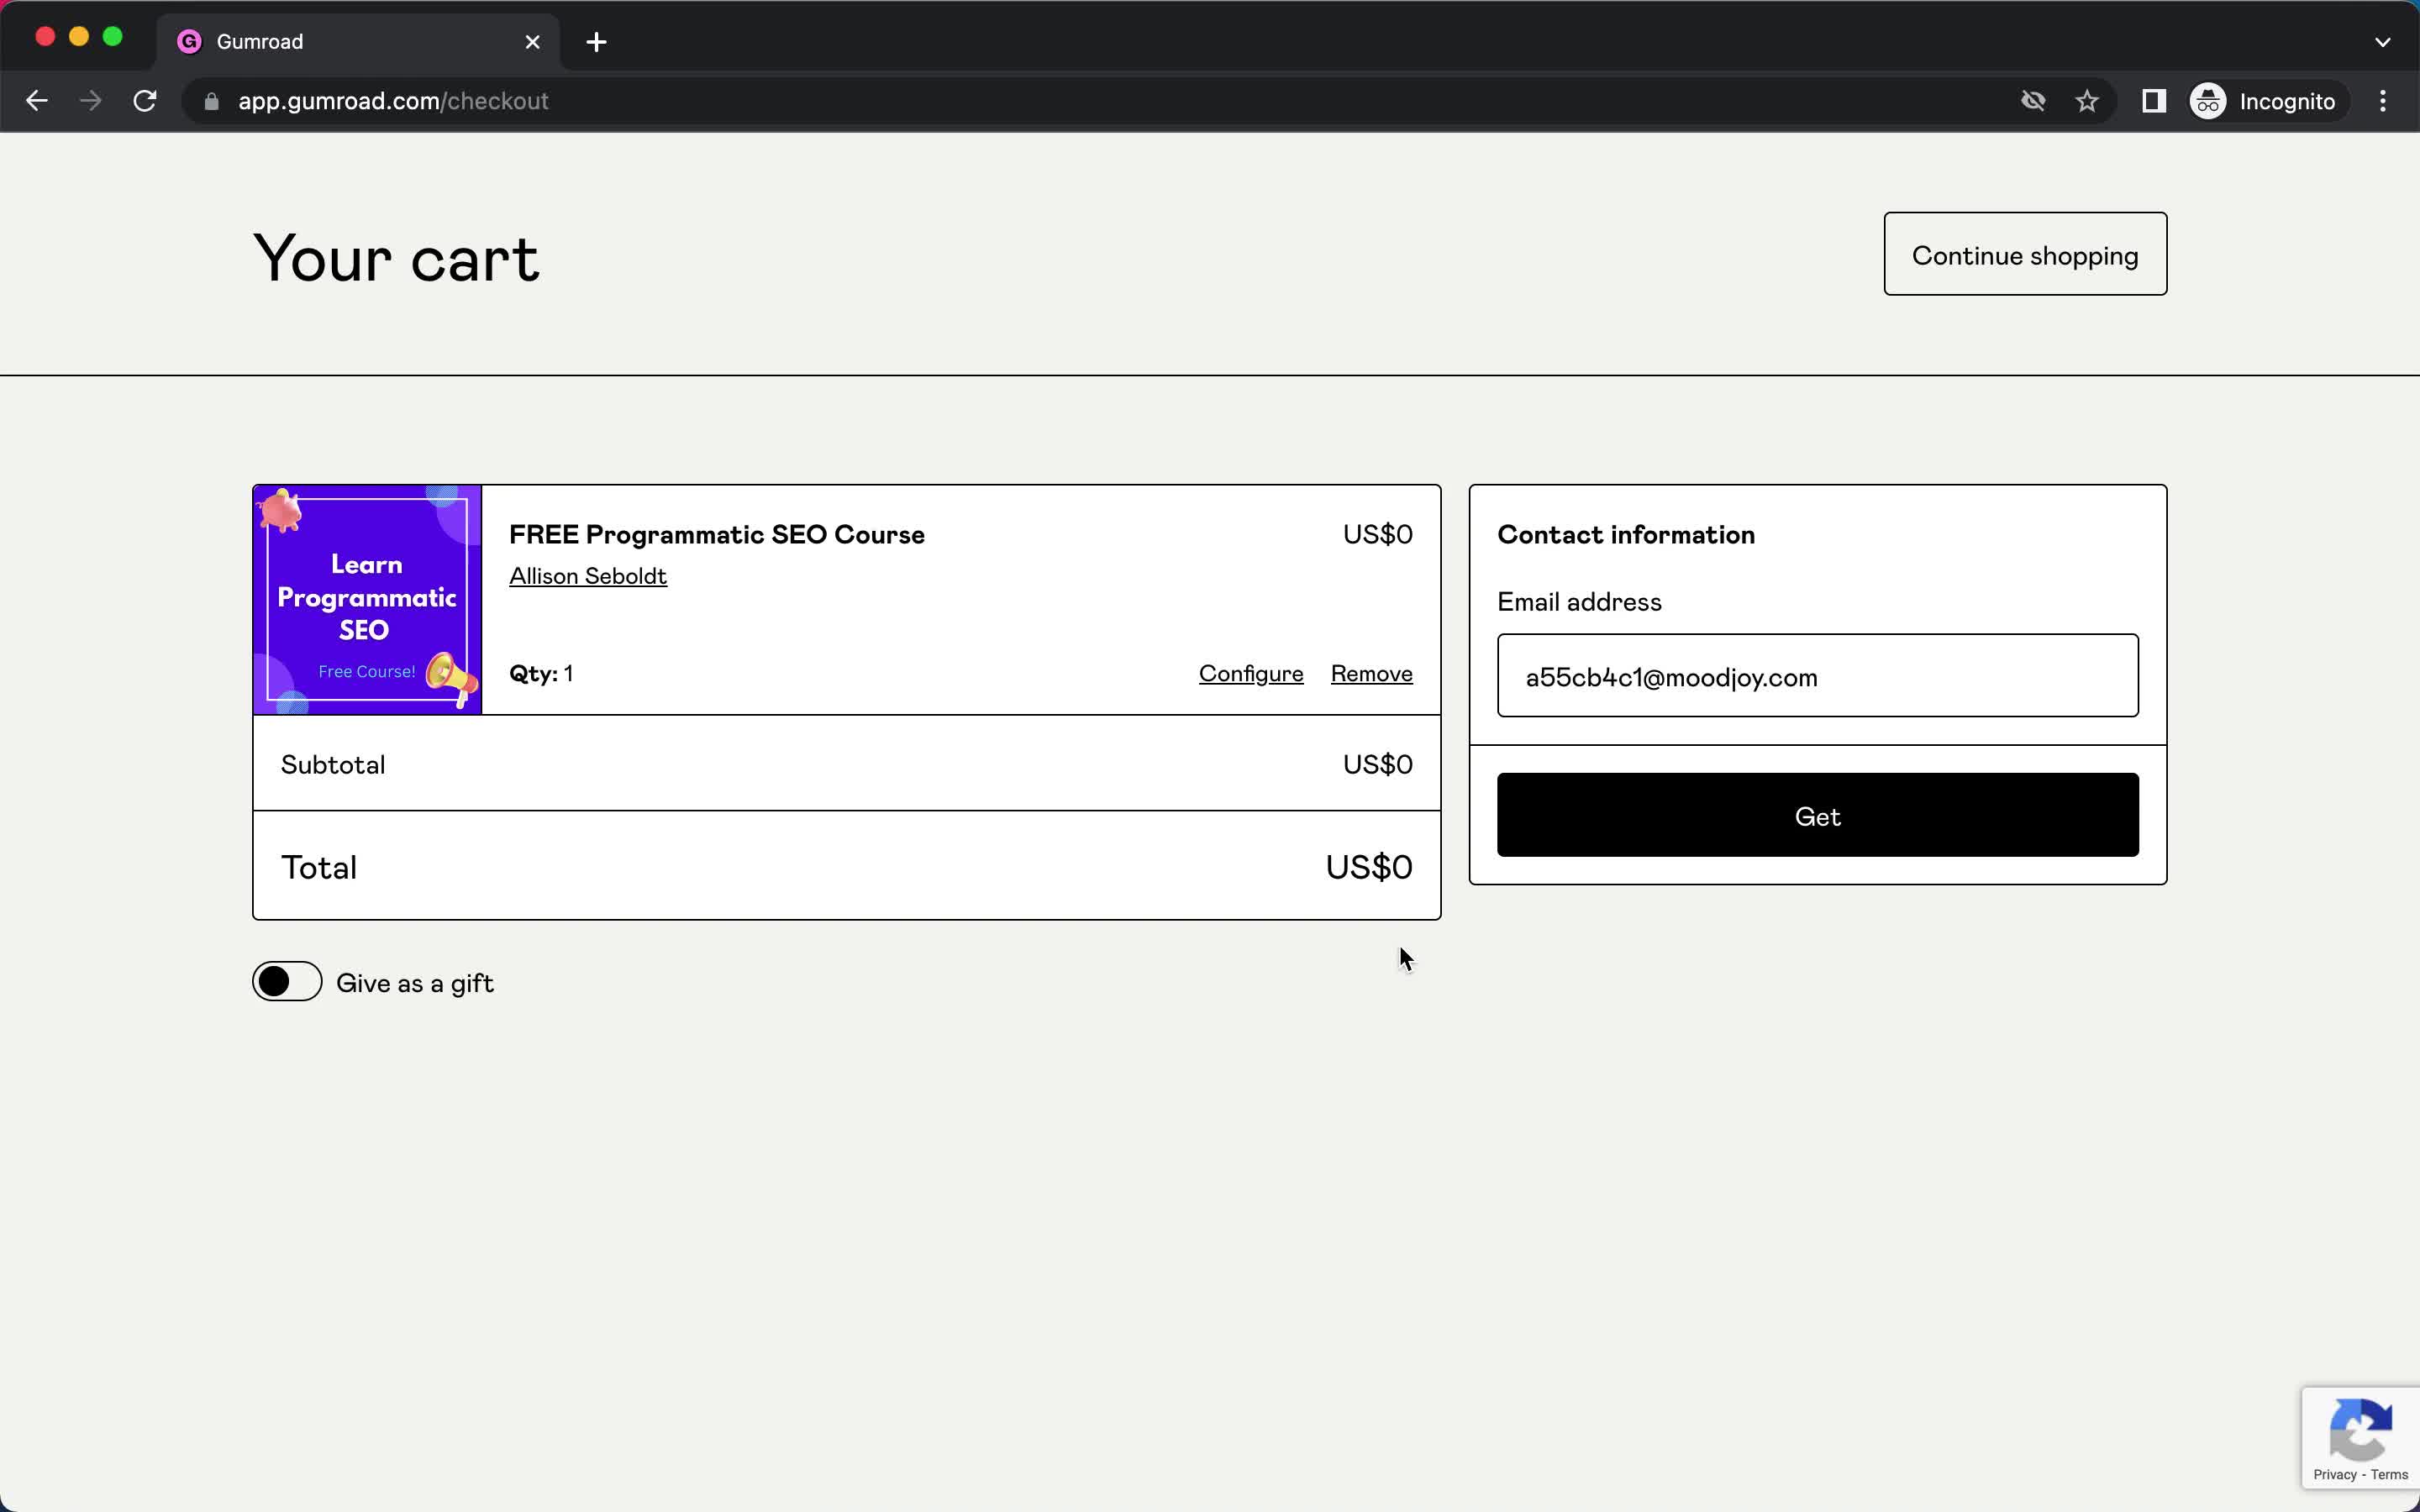
Task: Open the reCAPTCHA Terms link
Action: [2389, 1475]
